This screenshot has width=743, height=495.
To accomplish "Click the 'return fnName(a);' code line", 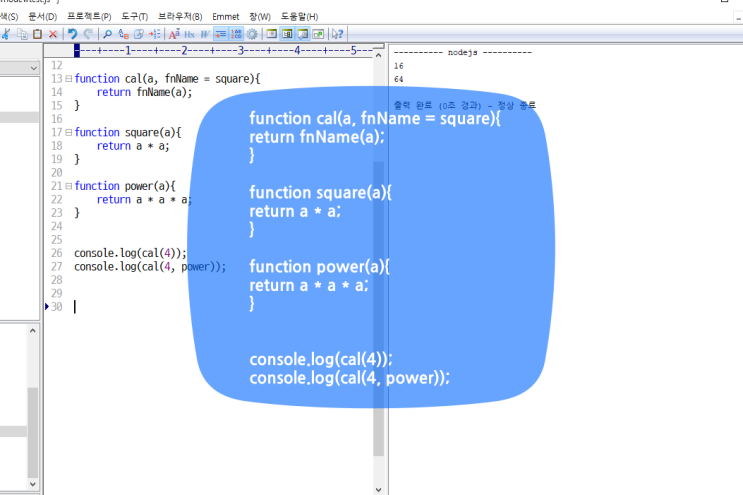I will click(x=145, y=92).
